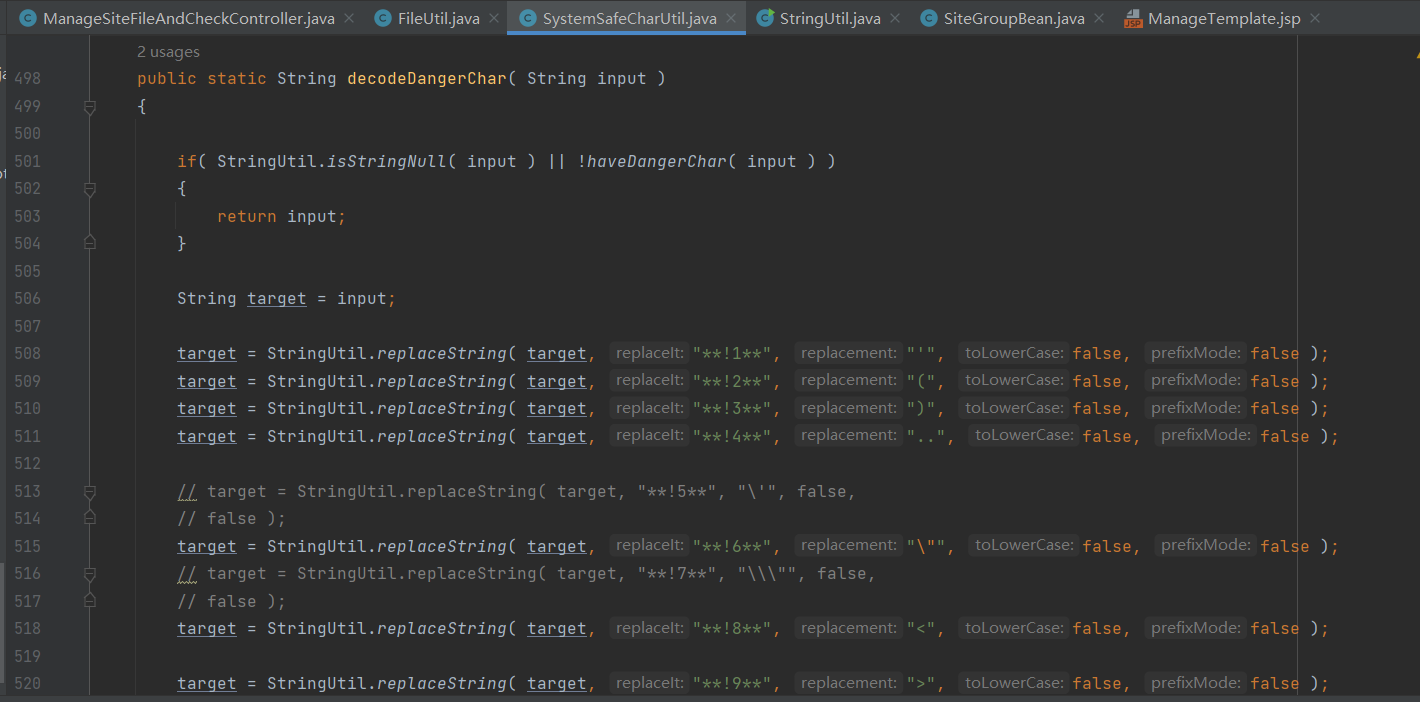Click the isStringNull method call
Screen dimensions: 1420x702
[386, 161]
